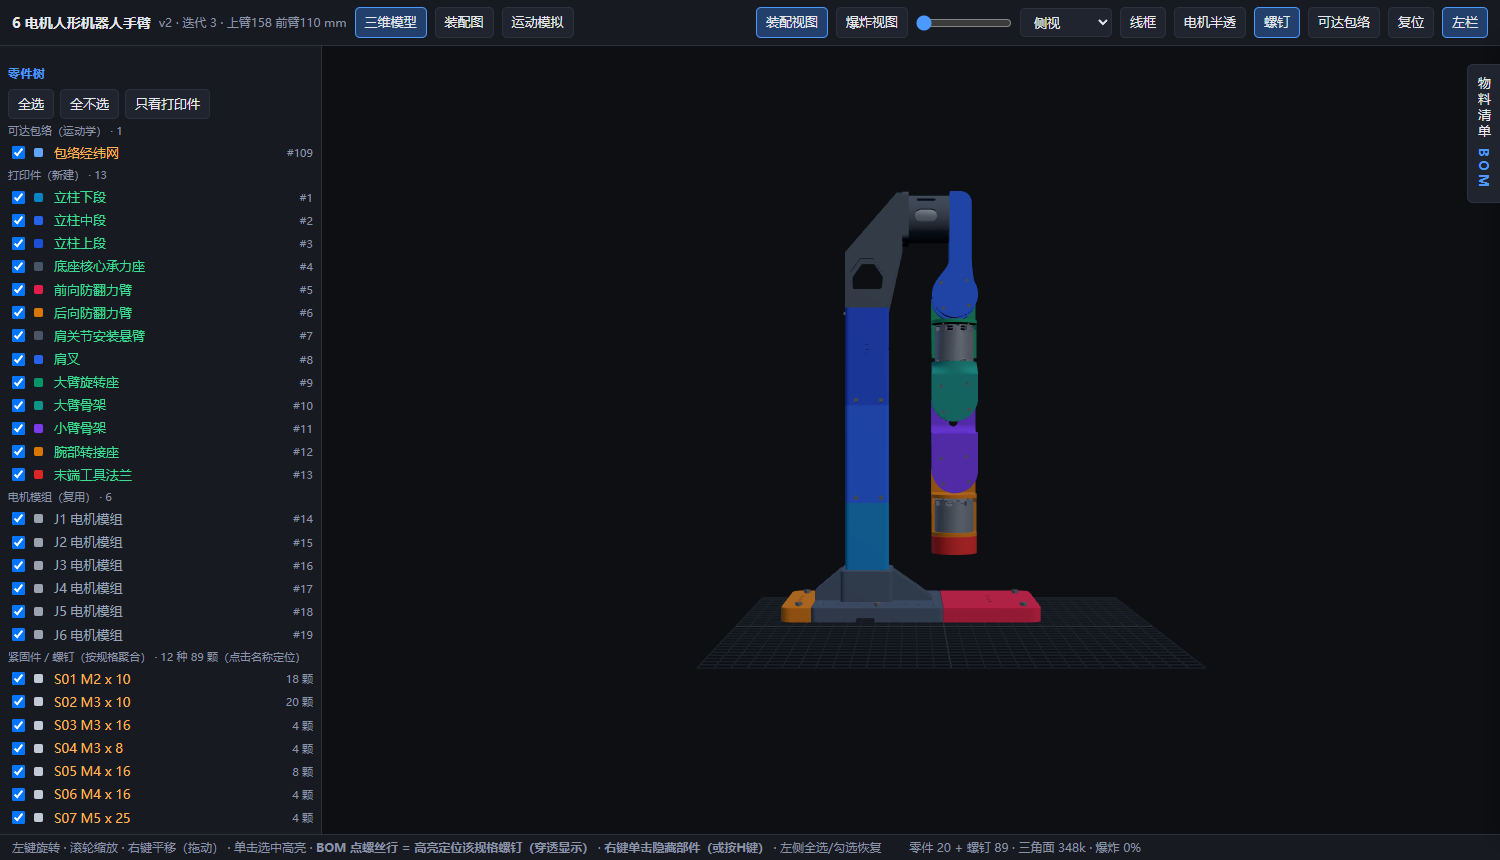Screen dimensions: 1500x860
Task: Uncheck the J3 电机模组 checkbox
Action: click(18, 565)
